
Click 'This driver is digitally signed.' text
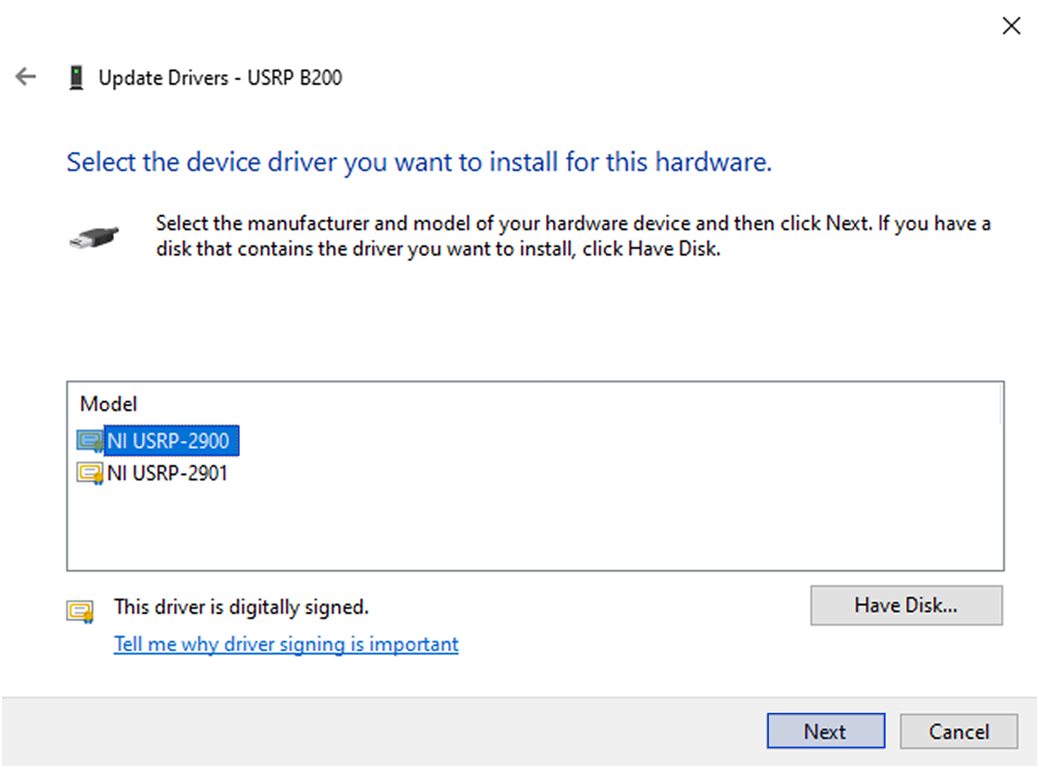(241, 607)
